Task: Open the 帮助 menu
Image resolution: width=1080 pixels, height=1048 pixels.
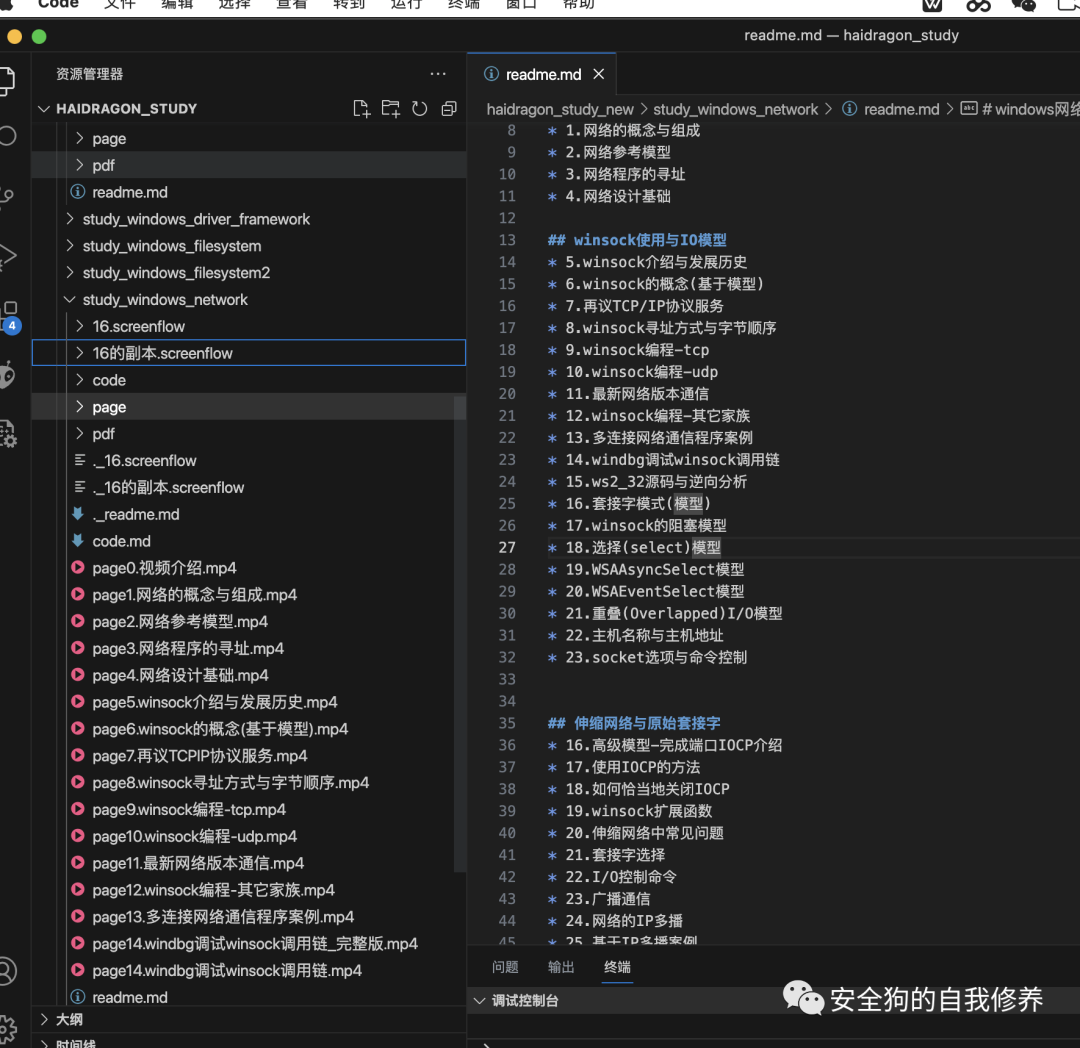Action: tap(579, 5)
